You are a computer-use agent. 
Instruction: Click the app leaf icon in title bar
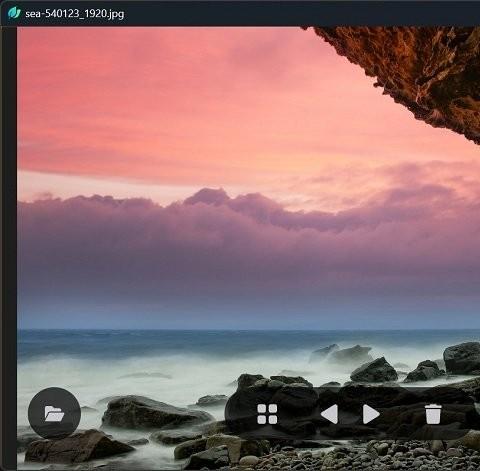pyautogui.click(x=14, y=13)
